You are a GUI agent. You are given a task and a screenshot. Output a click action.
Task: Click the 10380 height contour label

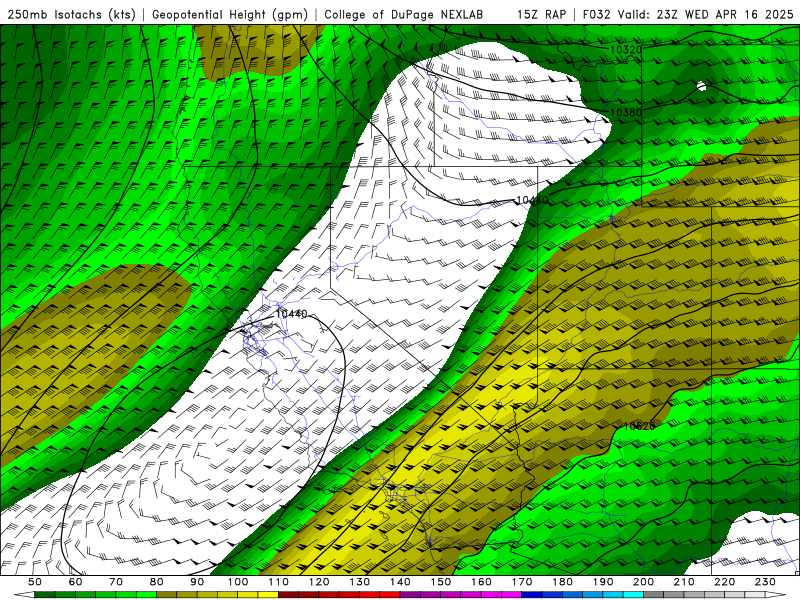[626, 112]
